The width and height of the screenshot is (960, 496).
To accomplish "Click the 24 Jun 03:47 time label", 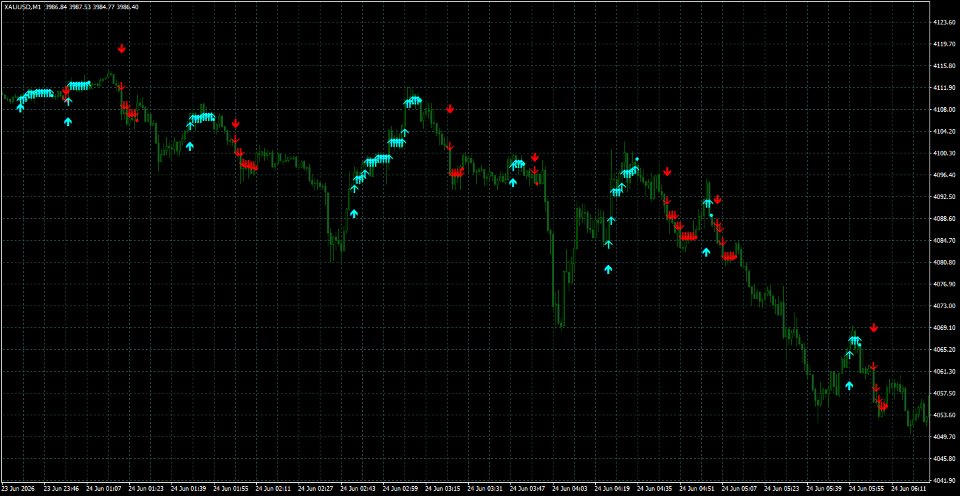I will 527,489.
